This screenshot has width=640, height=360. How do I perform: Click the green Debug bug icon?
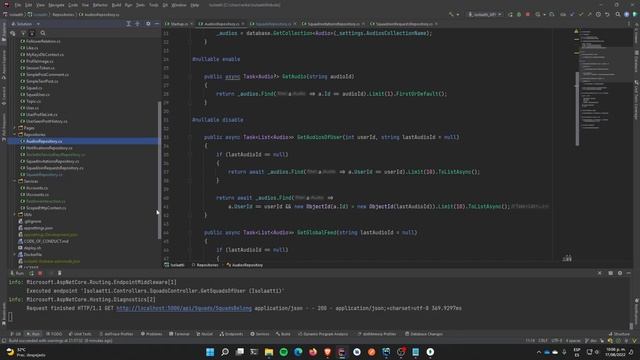tap(519, 14)
